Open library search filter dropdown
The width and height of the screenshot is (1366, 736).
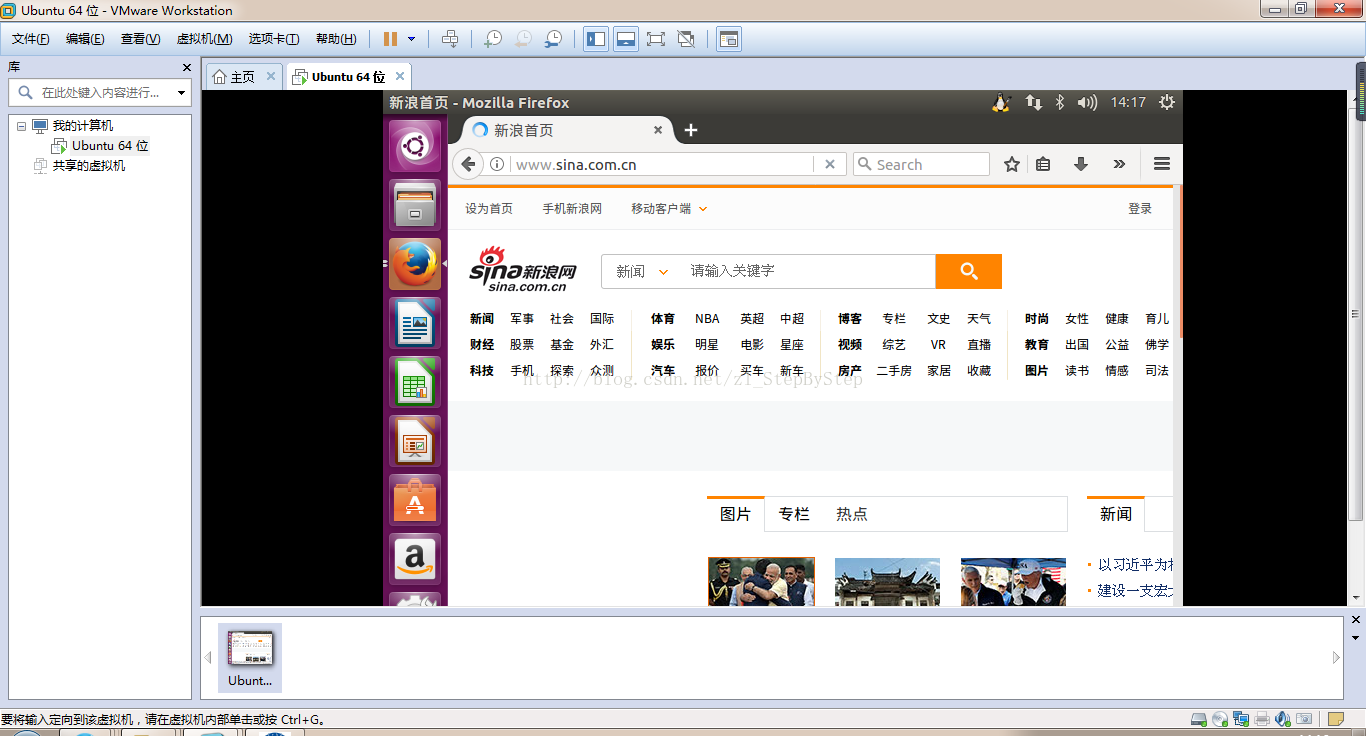[181, 93]
